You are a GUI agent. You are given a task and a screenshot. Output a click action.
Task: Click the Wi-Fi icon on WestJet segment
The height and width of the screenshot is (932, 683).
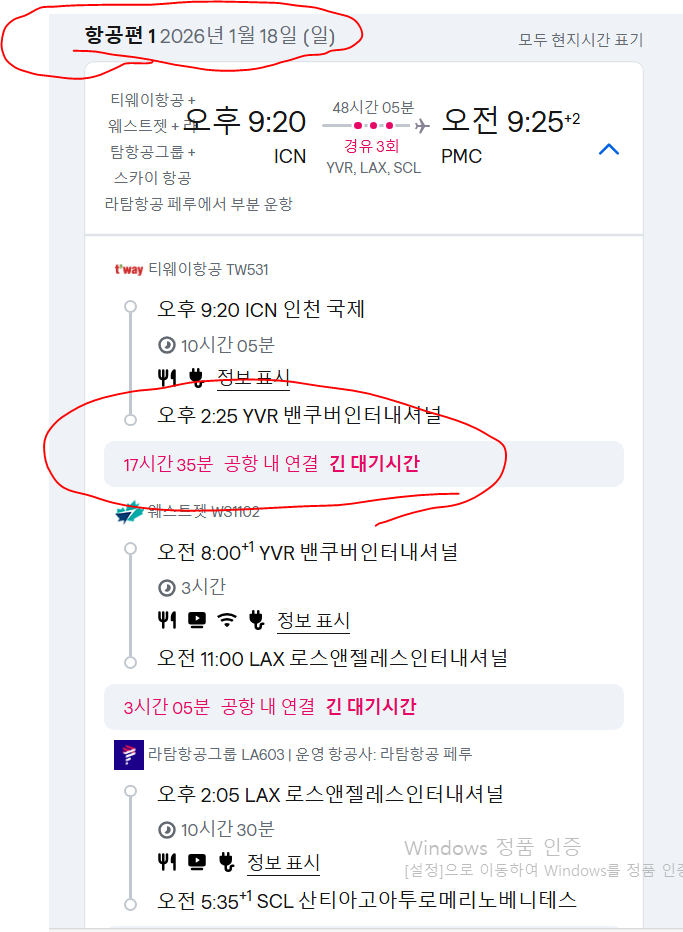[x=226, y=620]
